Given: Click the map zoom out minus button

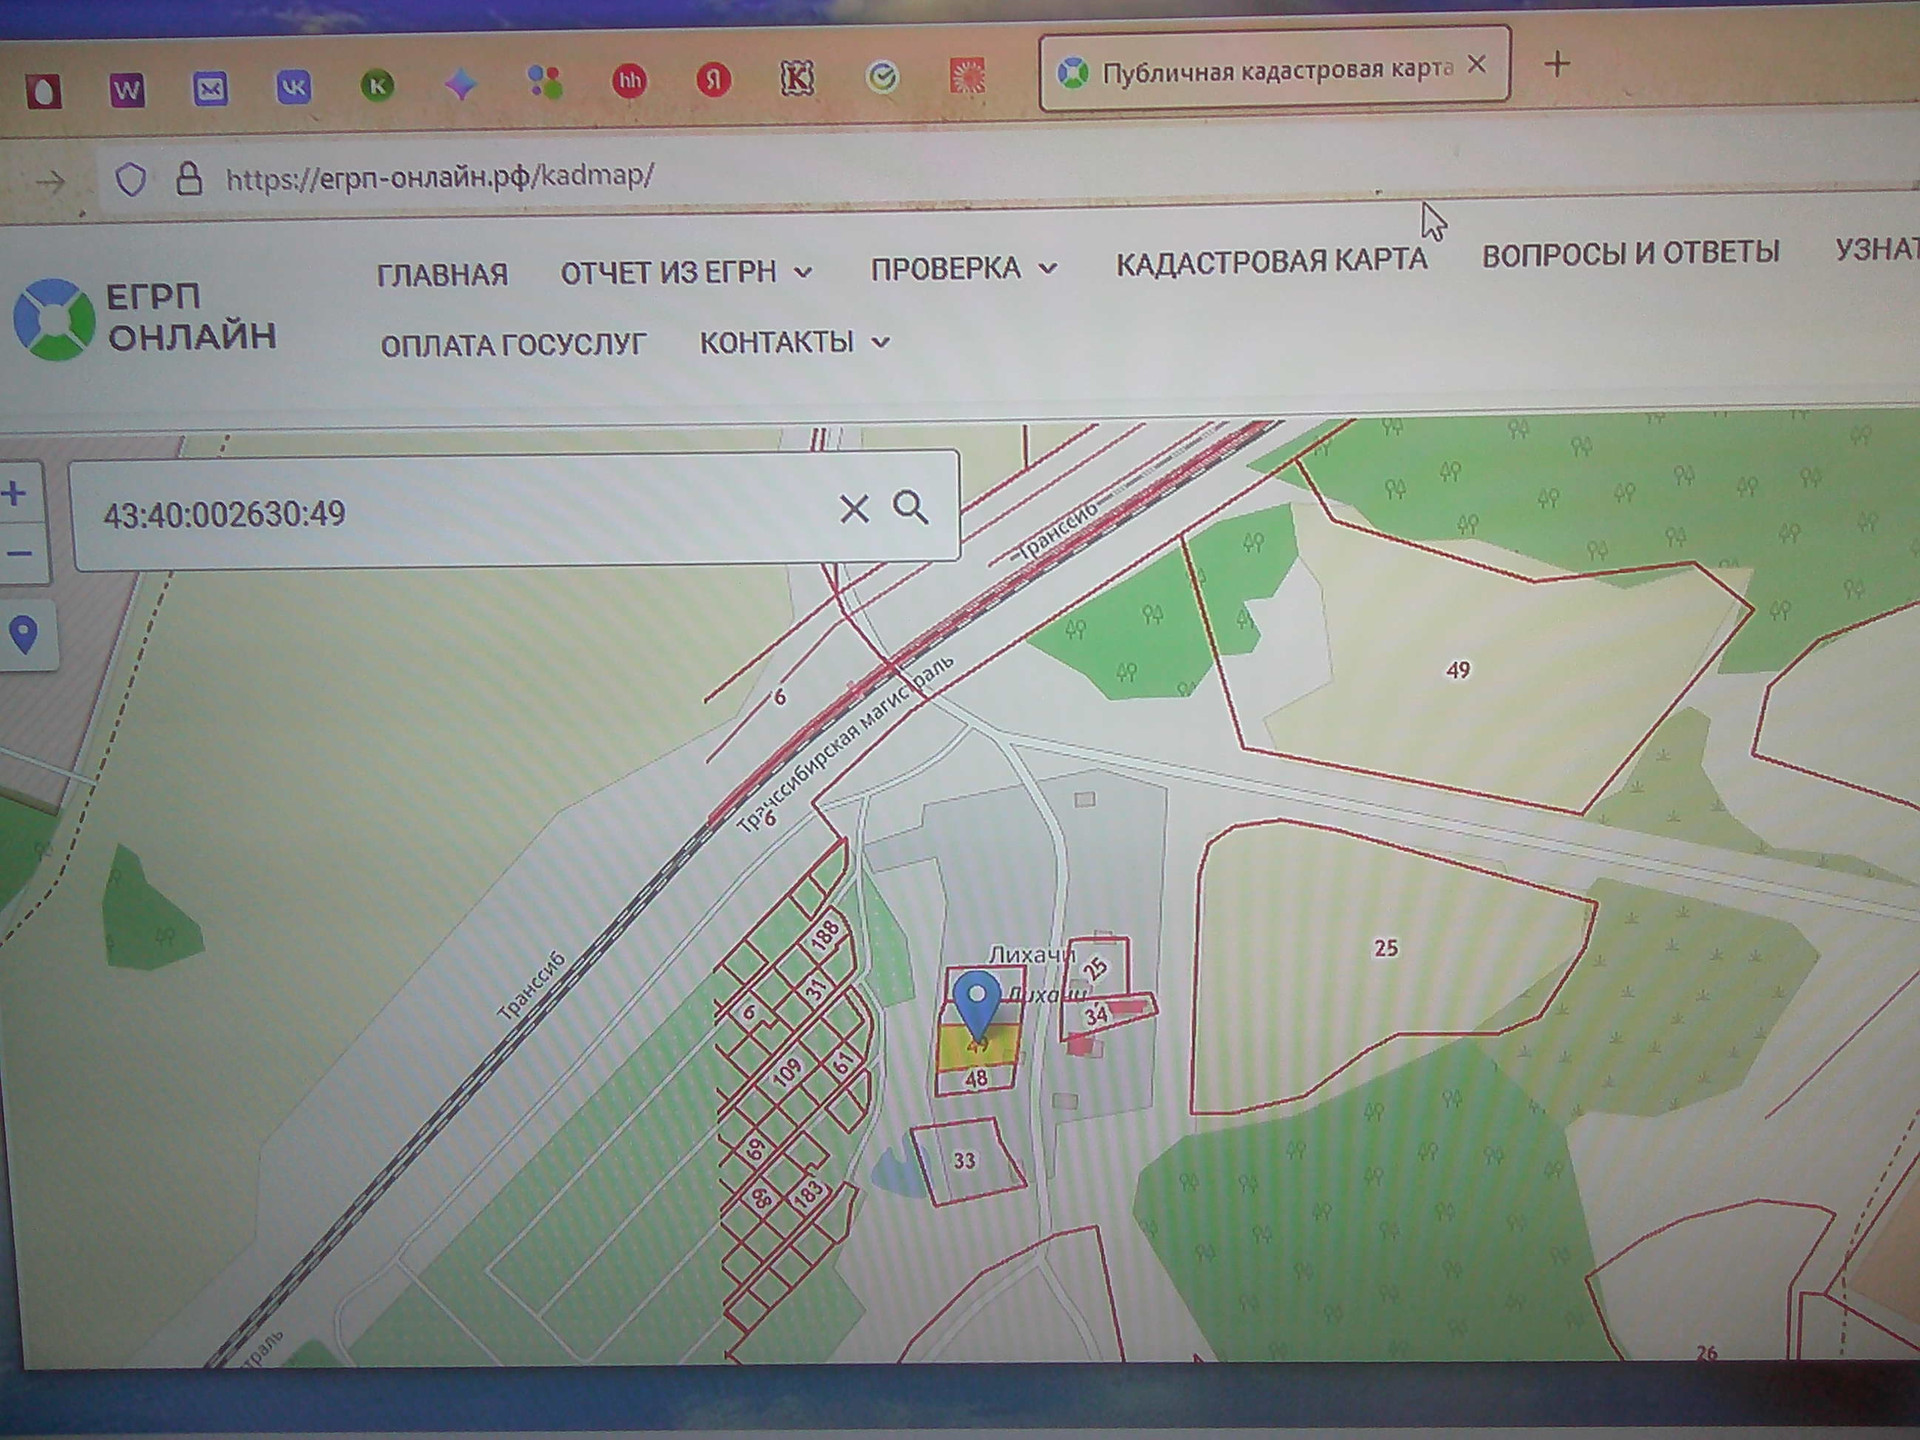Looking at the screenshot, I should click(18, 553).
